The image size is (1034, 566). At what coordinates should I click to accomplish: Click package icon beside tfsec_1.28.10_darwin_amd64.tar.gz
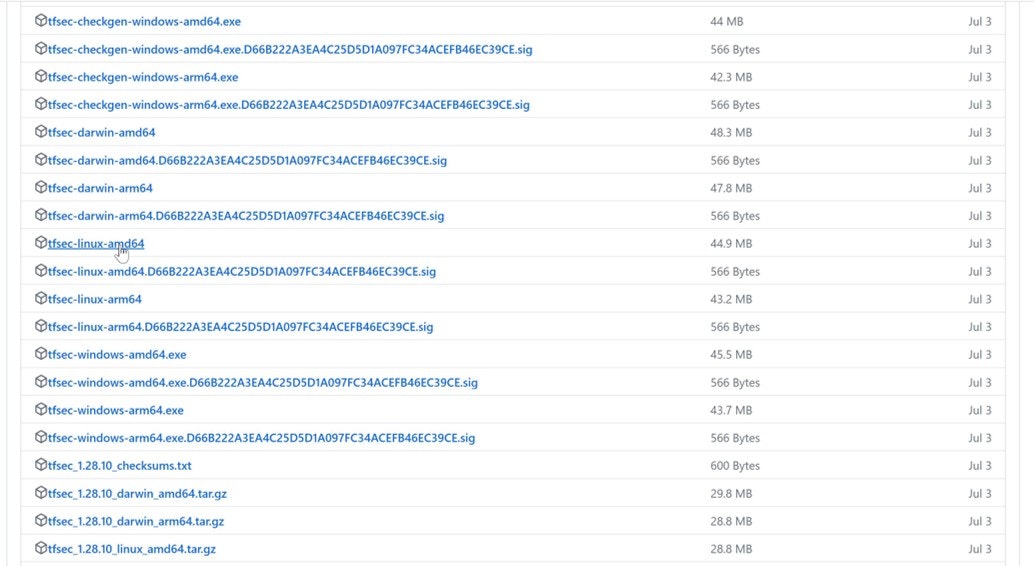(41, 492)
